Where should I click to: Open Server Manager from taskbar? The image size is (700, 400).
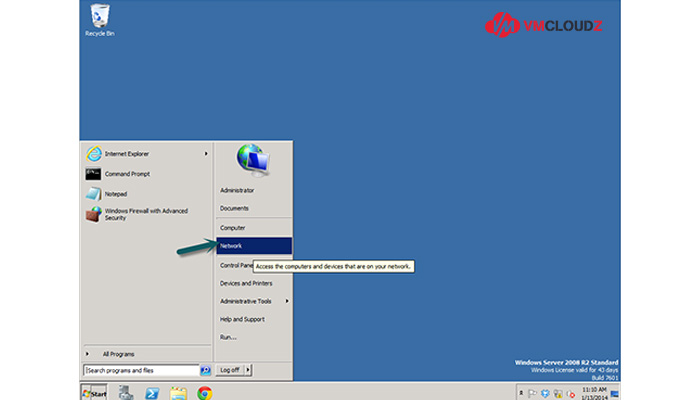126,393
